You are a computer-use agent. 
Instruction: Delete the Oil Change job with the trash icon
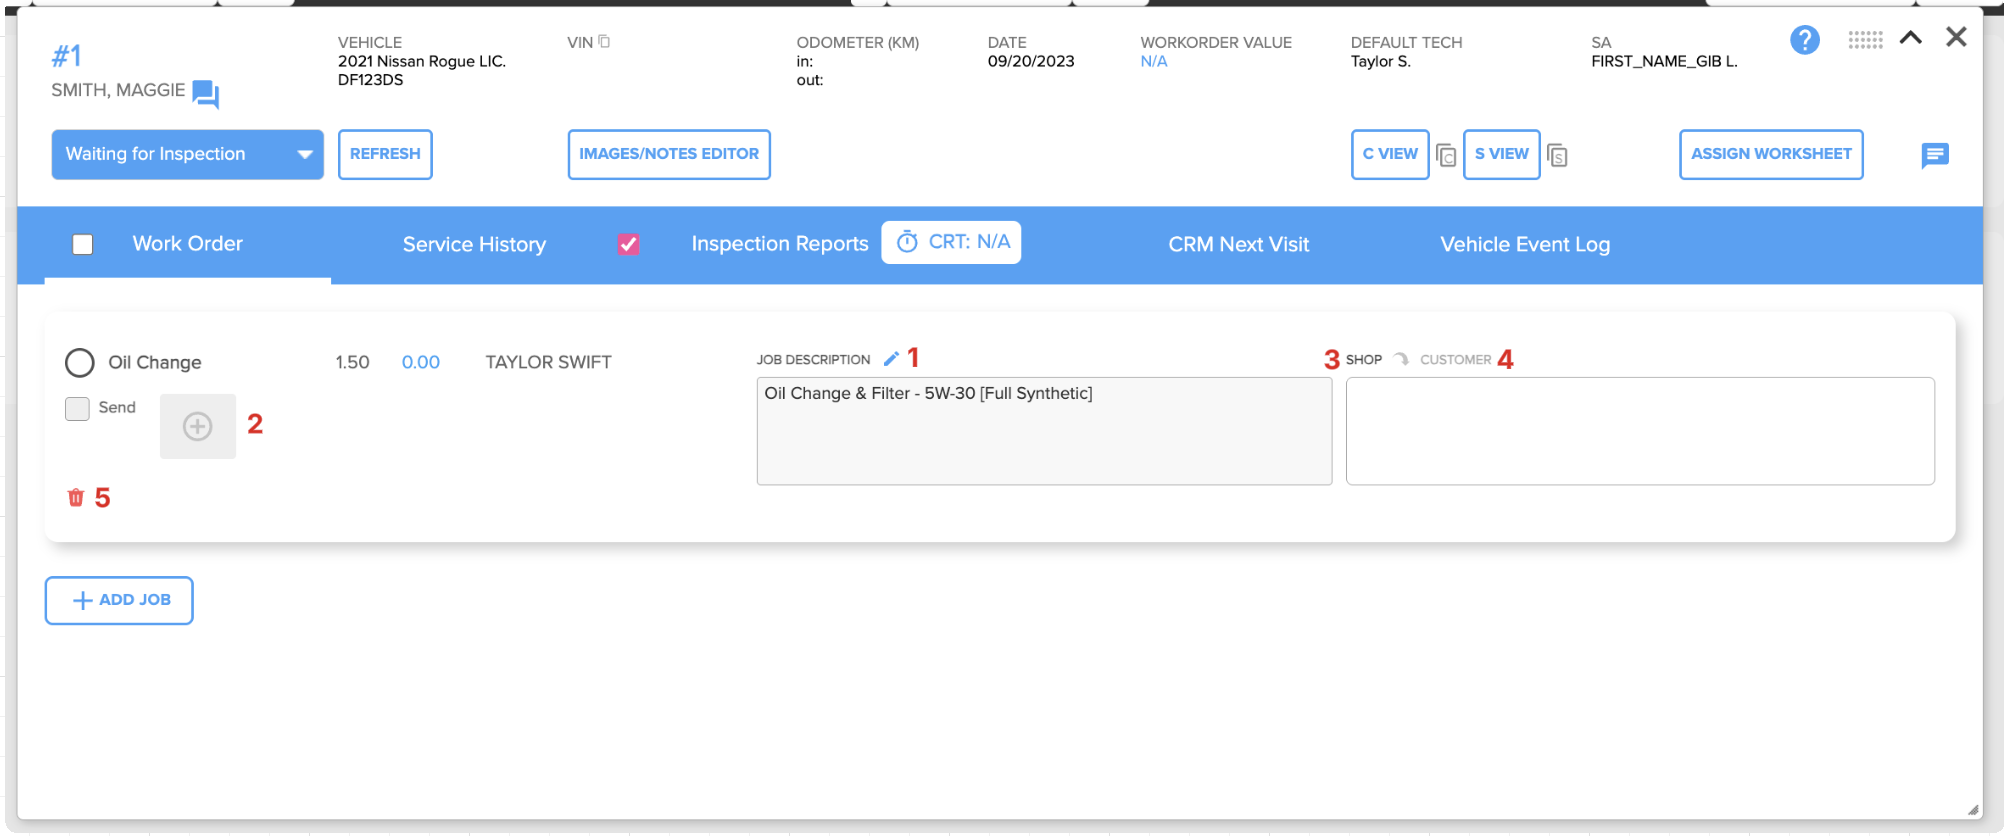point(75,497)
